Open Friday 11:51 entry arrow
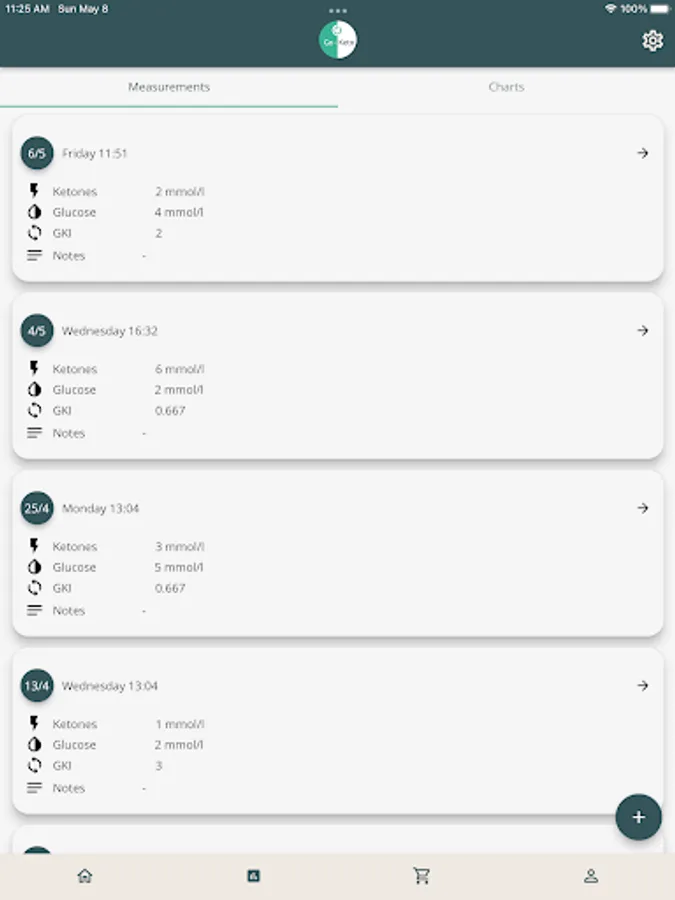 643,153
